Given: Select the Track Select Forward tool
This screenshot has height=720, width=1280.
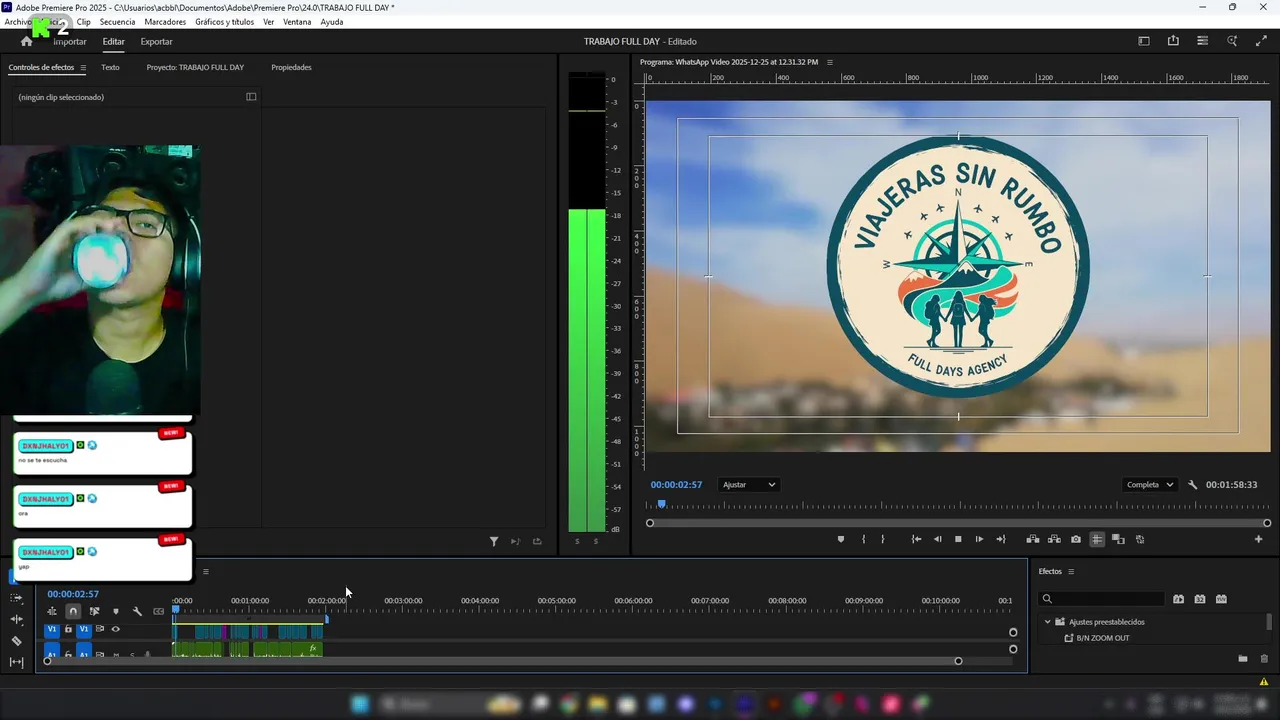Looking at the screenshot, I should click(17, 598).
